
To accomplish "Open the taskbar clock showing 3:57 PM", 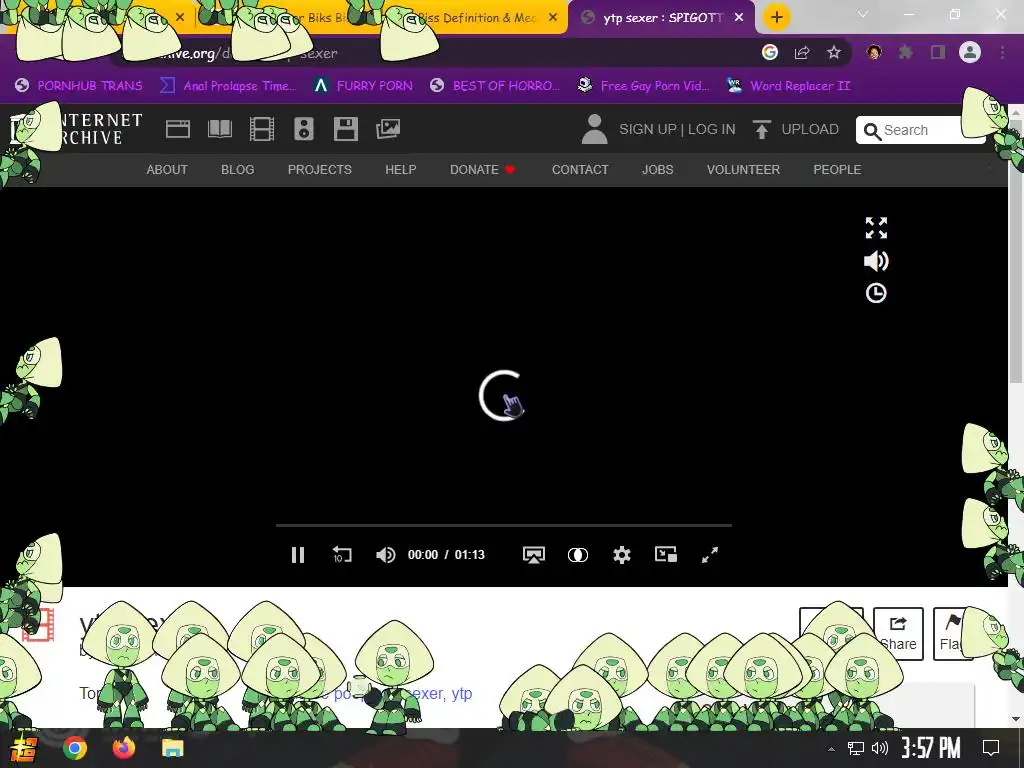I will pyautogui.click(x=931, y=748).
